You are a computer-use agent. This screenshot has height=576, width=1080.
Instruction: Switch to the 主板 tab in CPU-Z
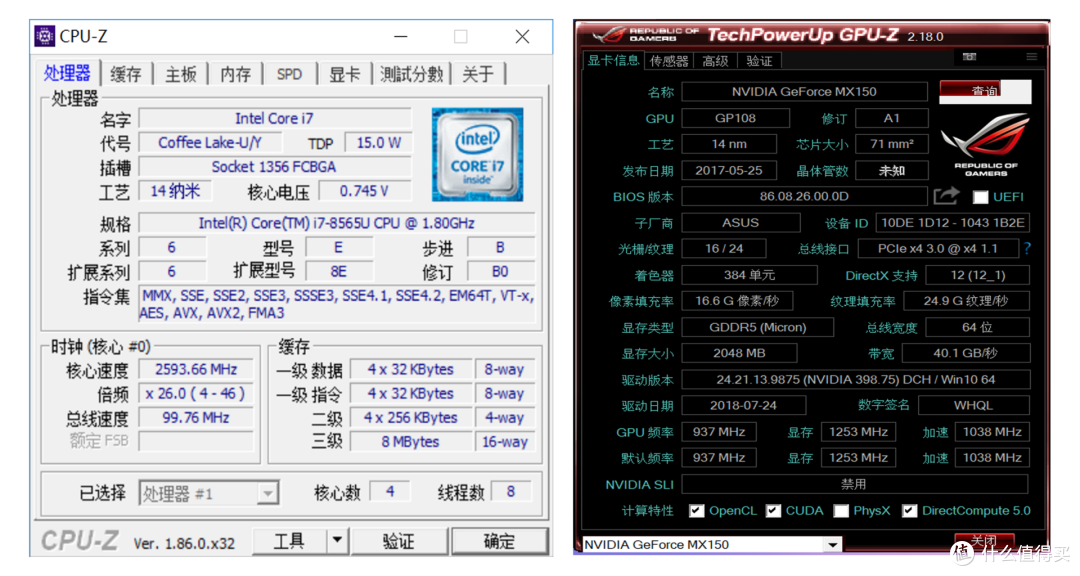[x=181, y=74]
